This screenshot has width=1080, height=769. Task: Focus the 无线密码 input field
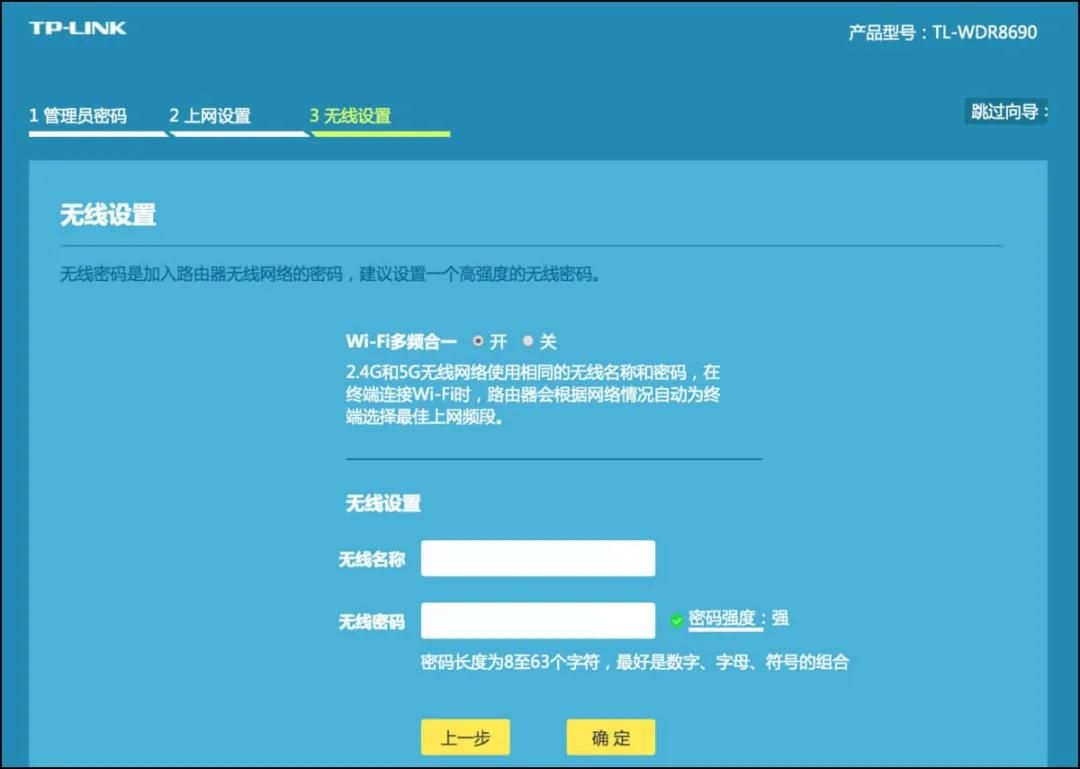538,620
